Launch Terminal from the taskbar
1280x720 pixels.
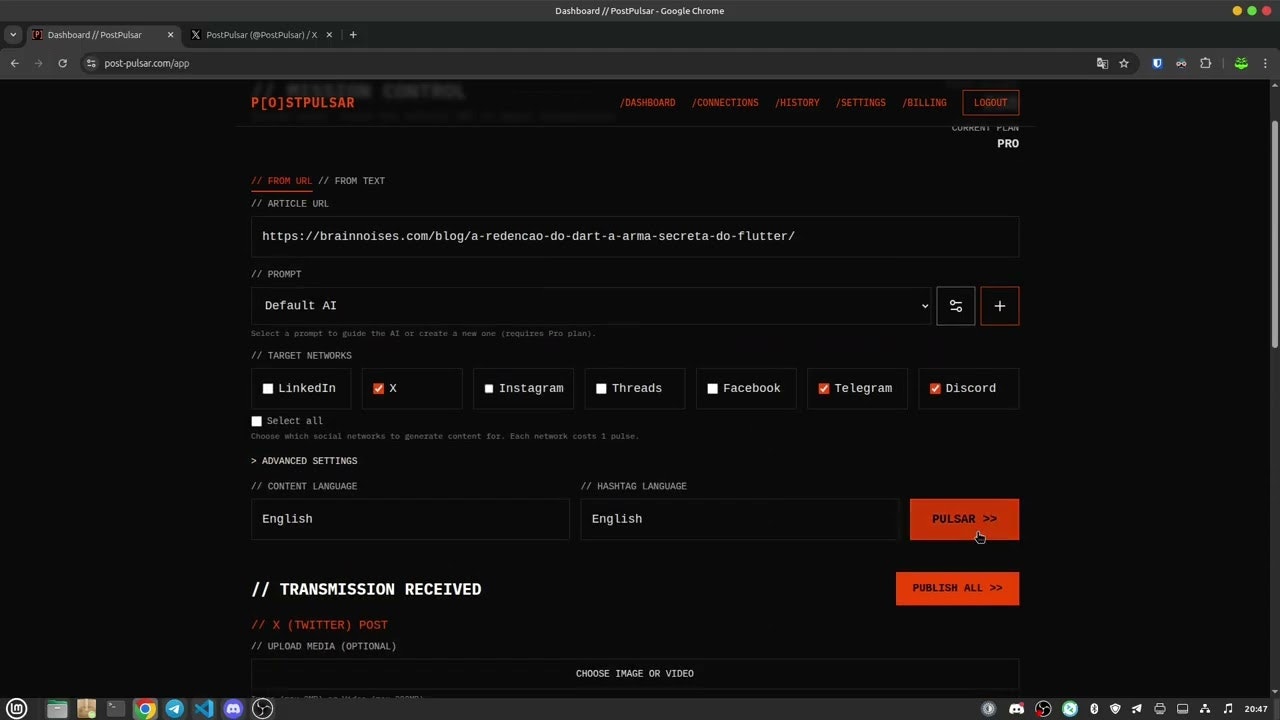(x=116, y=709)
